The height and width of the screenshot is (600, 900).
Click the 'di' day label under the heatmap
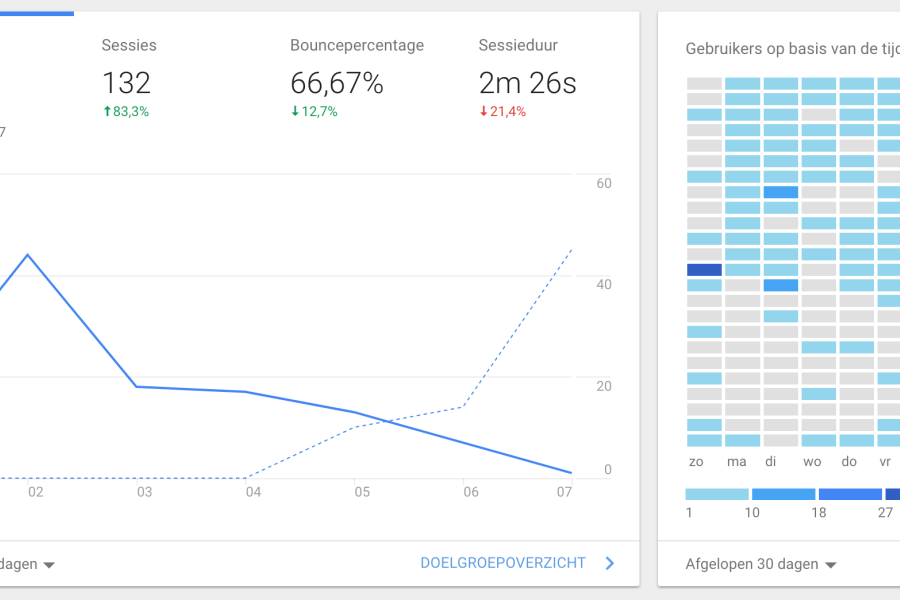tap(771, 462)
